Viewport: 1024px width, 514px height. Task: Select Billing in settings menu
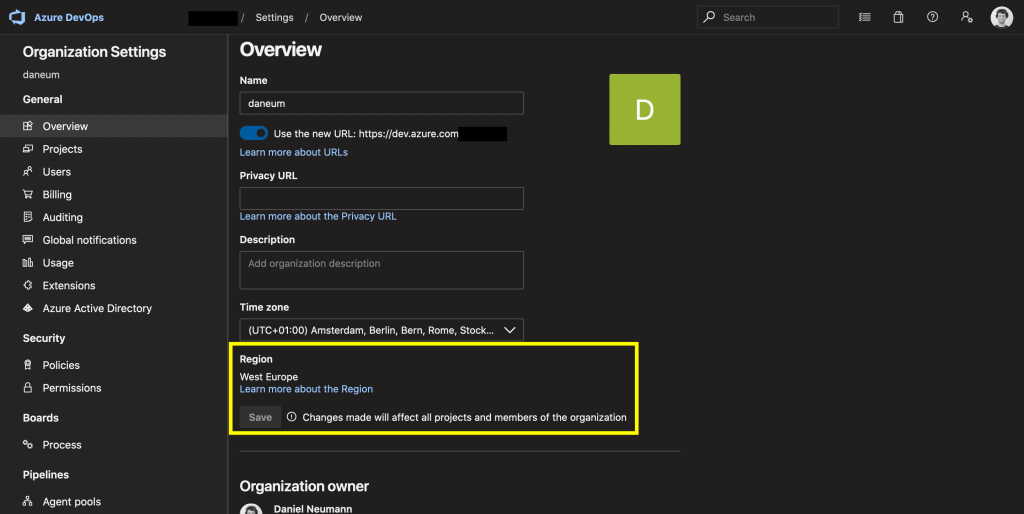(x=57, y=195)
